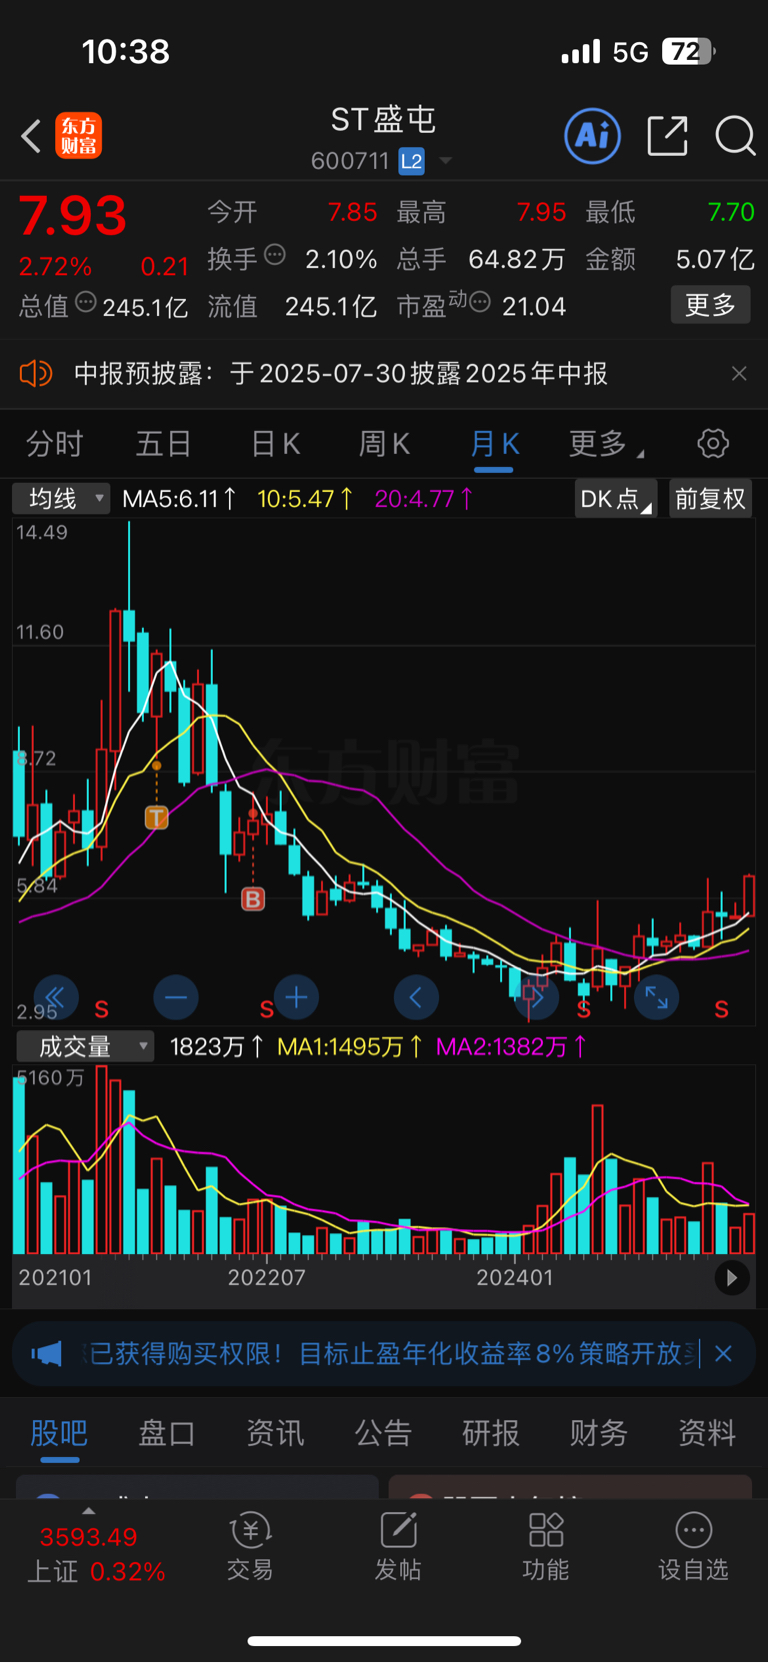Image resolution: width=768 pixels, height=1663 pixels.
Task: Open the 已获得购买权限 promo banner
Action: (x=387, y=1354)
